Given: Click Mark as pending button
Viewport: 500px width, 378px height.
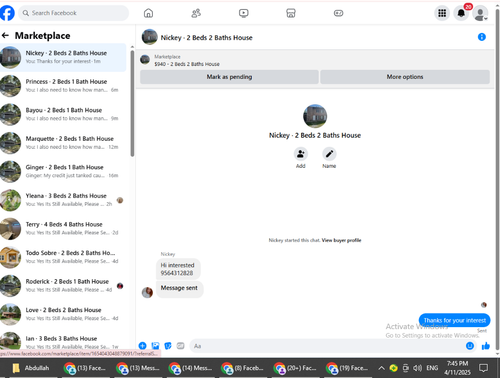Looking at the screenshot, I should click(229, 77).
